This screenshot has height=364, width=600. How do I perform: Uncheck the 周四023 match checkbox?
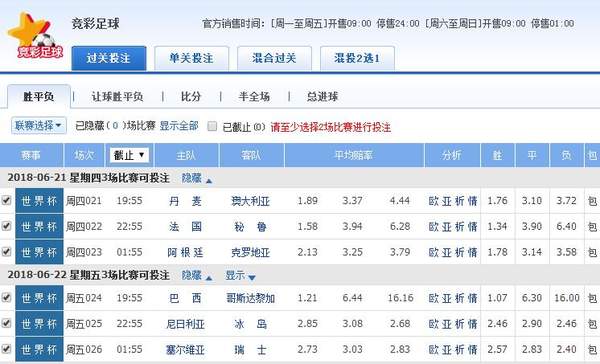(7, 251)
